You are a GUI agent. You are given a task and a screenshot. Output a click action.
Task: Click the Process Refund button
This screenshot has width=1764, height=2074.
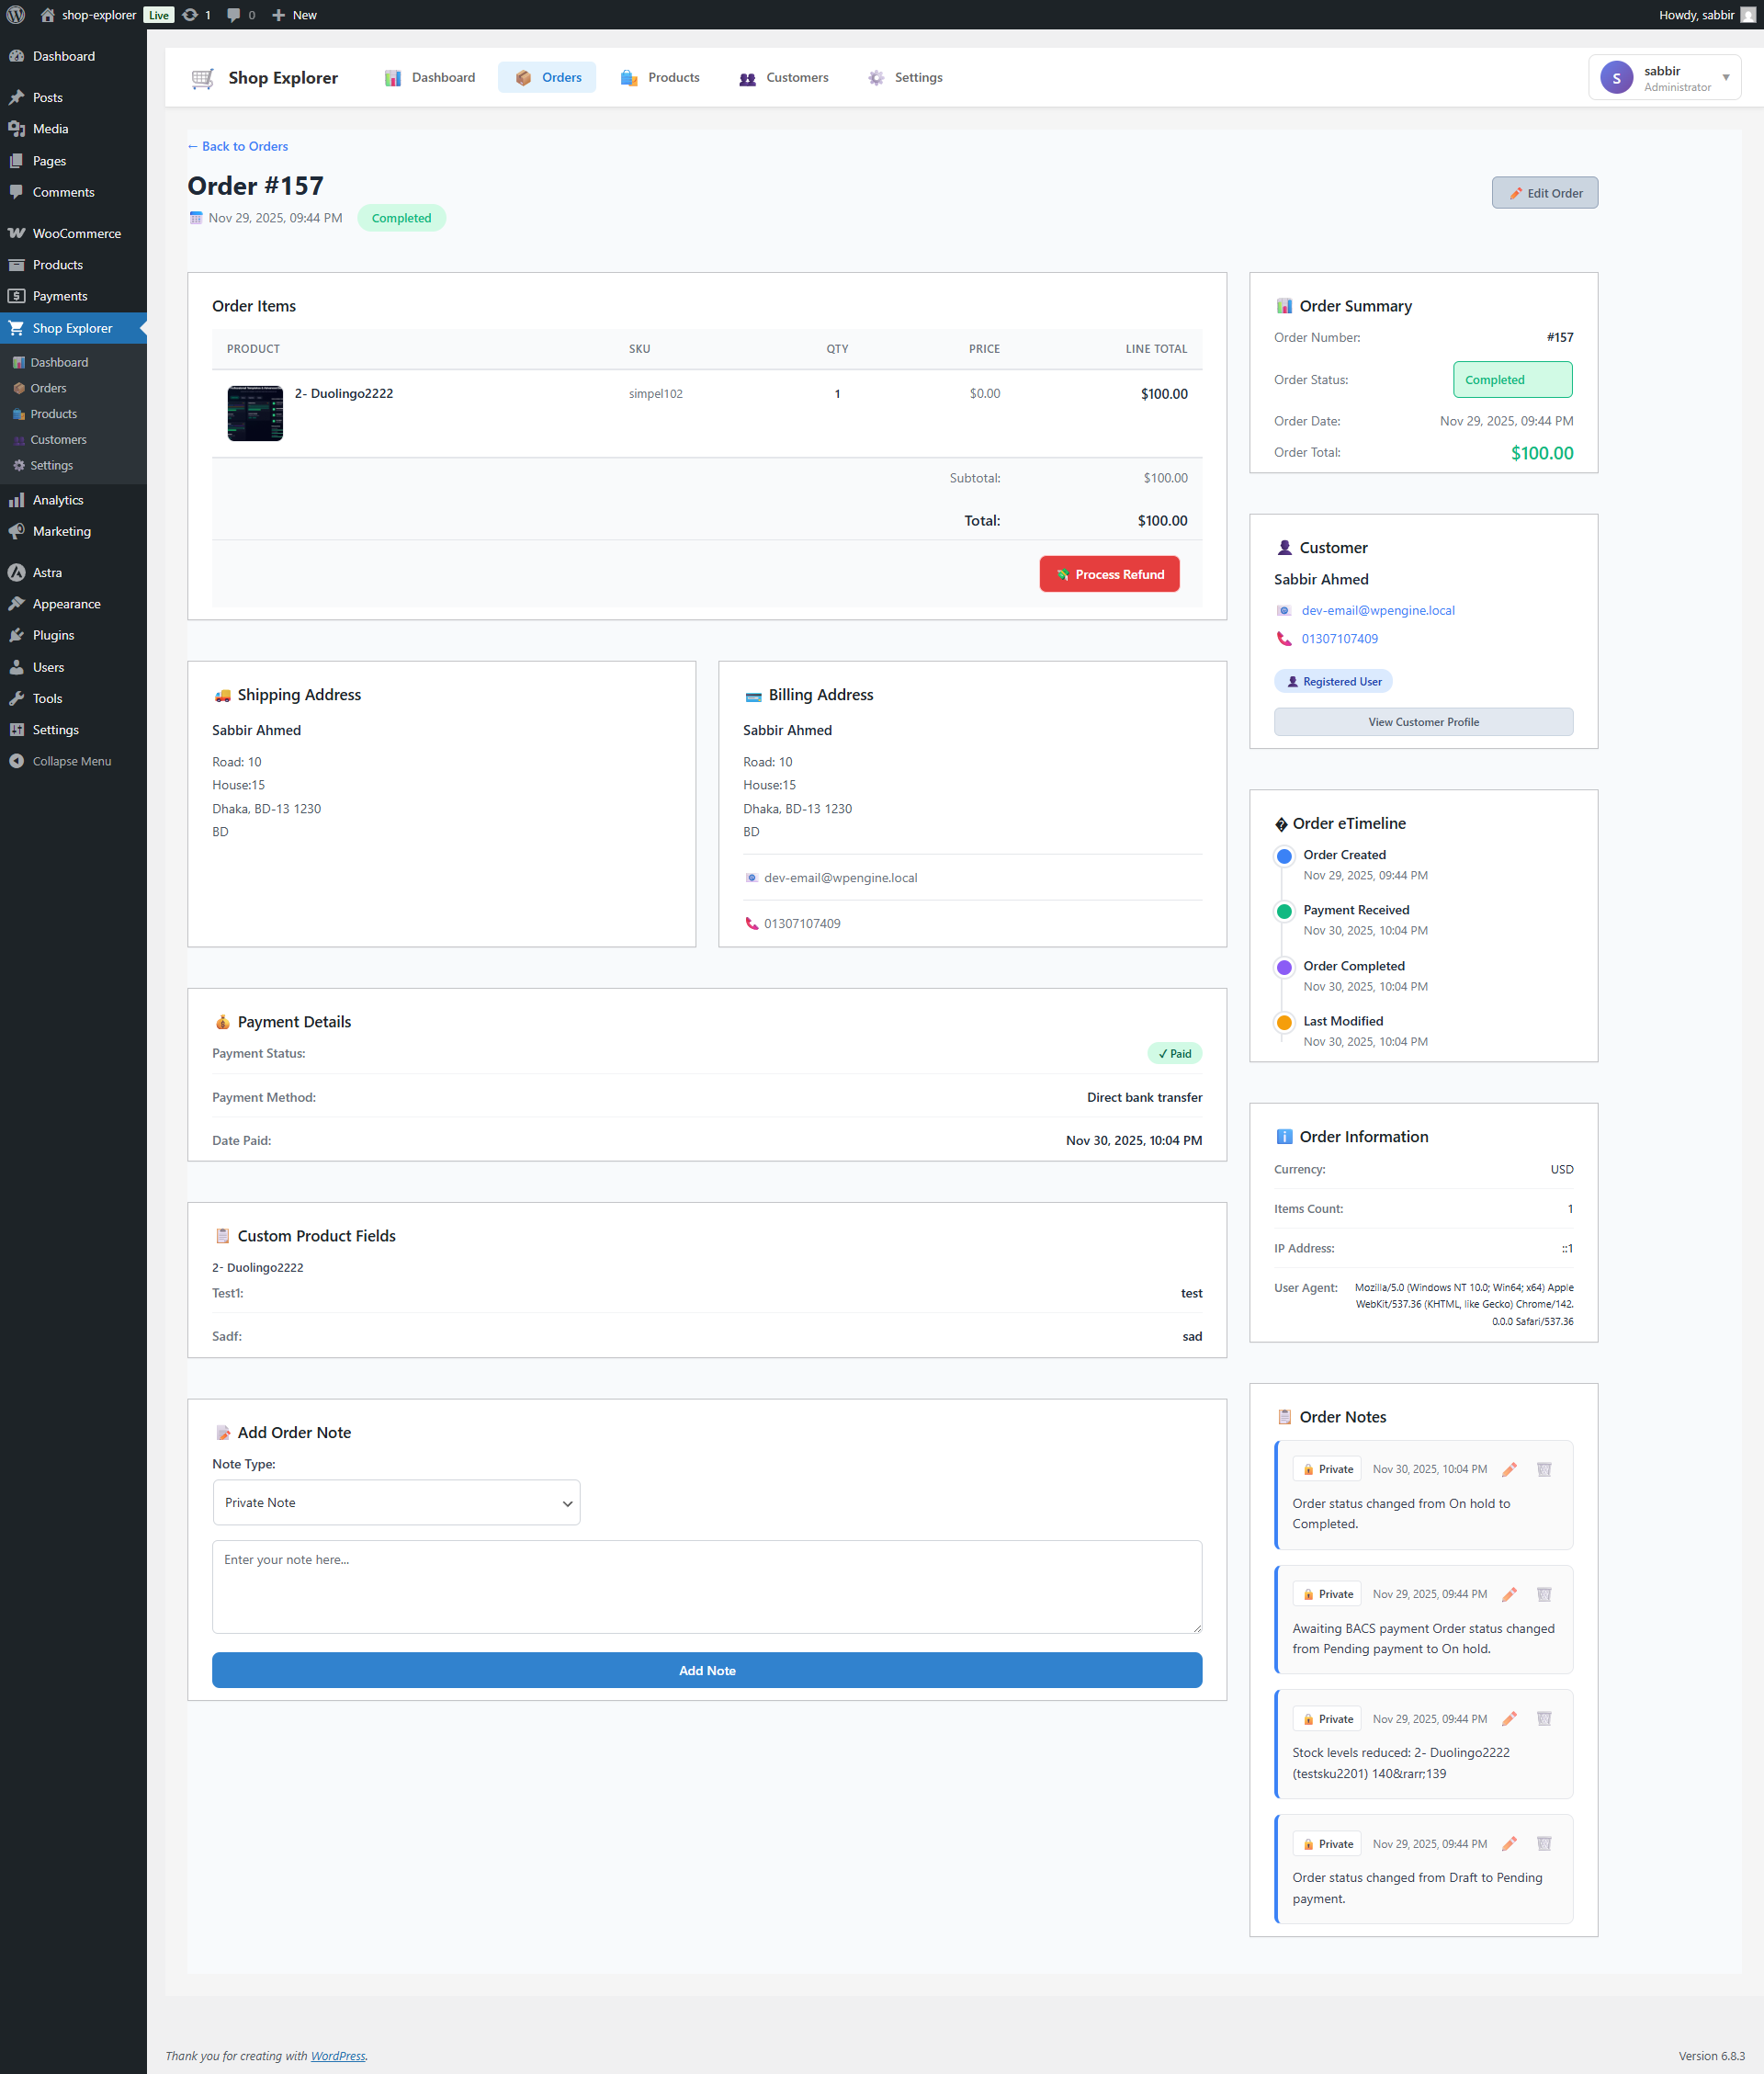[x=1109, y=574]
